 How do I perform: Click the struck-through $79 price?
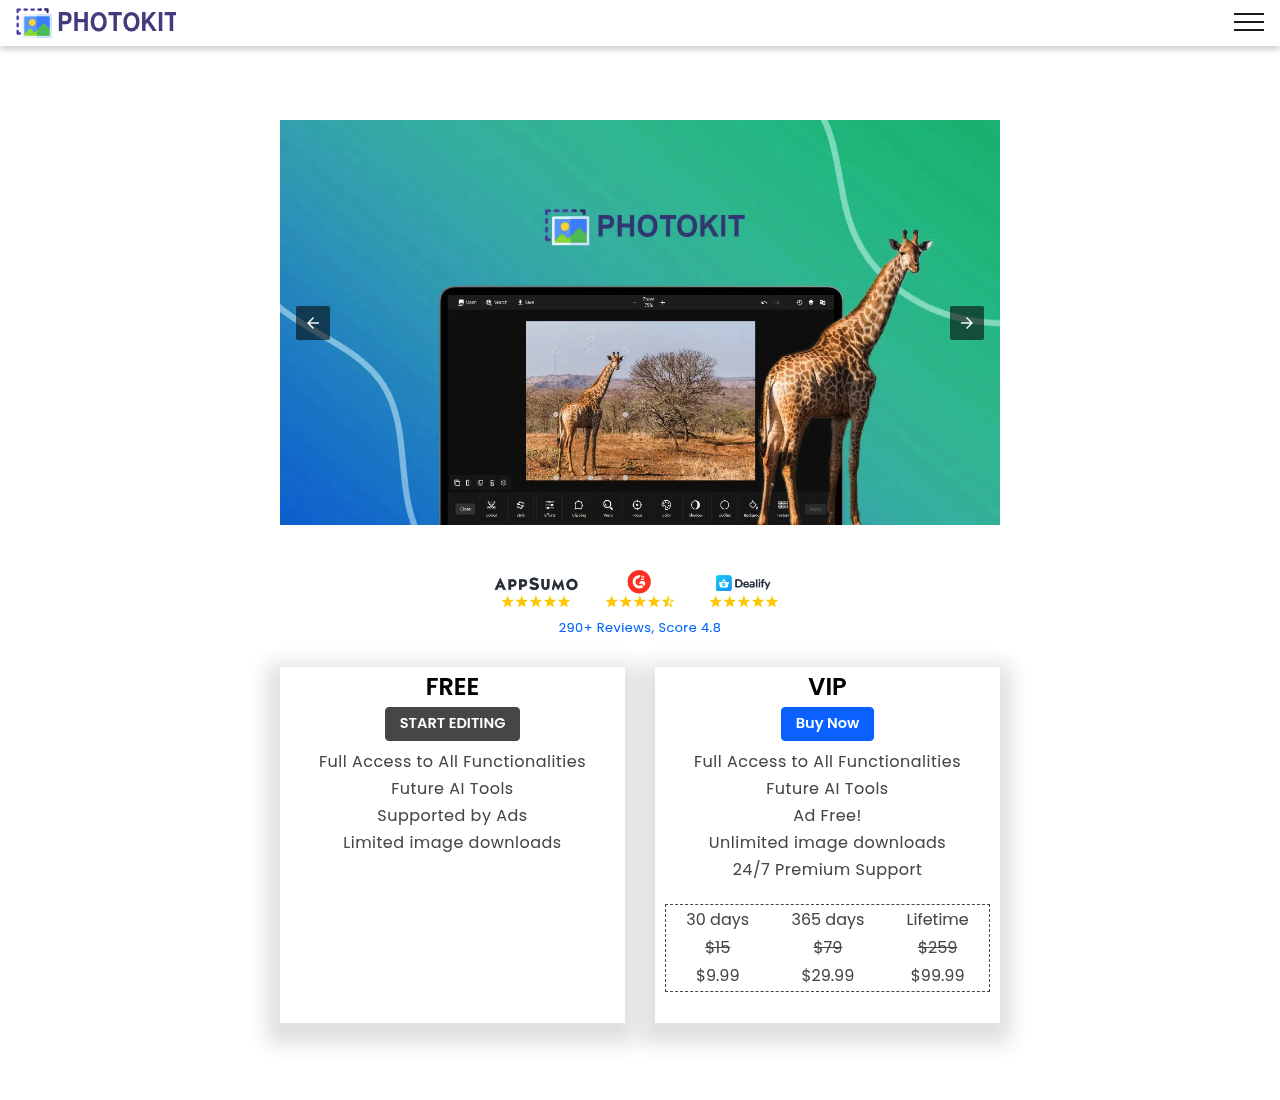click(828, 947)
